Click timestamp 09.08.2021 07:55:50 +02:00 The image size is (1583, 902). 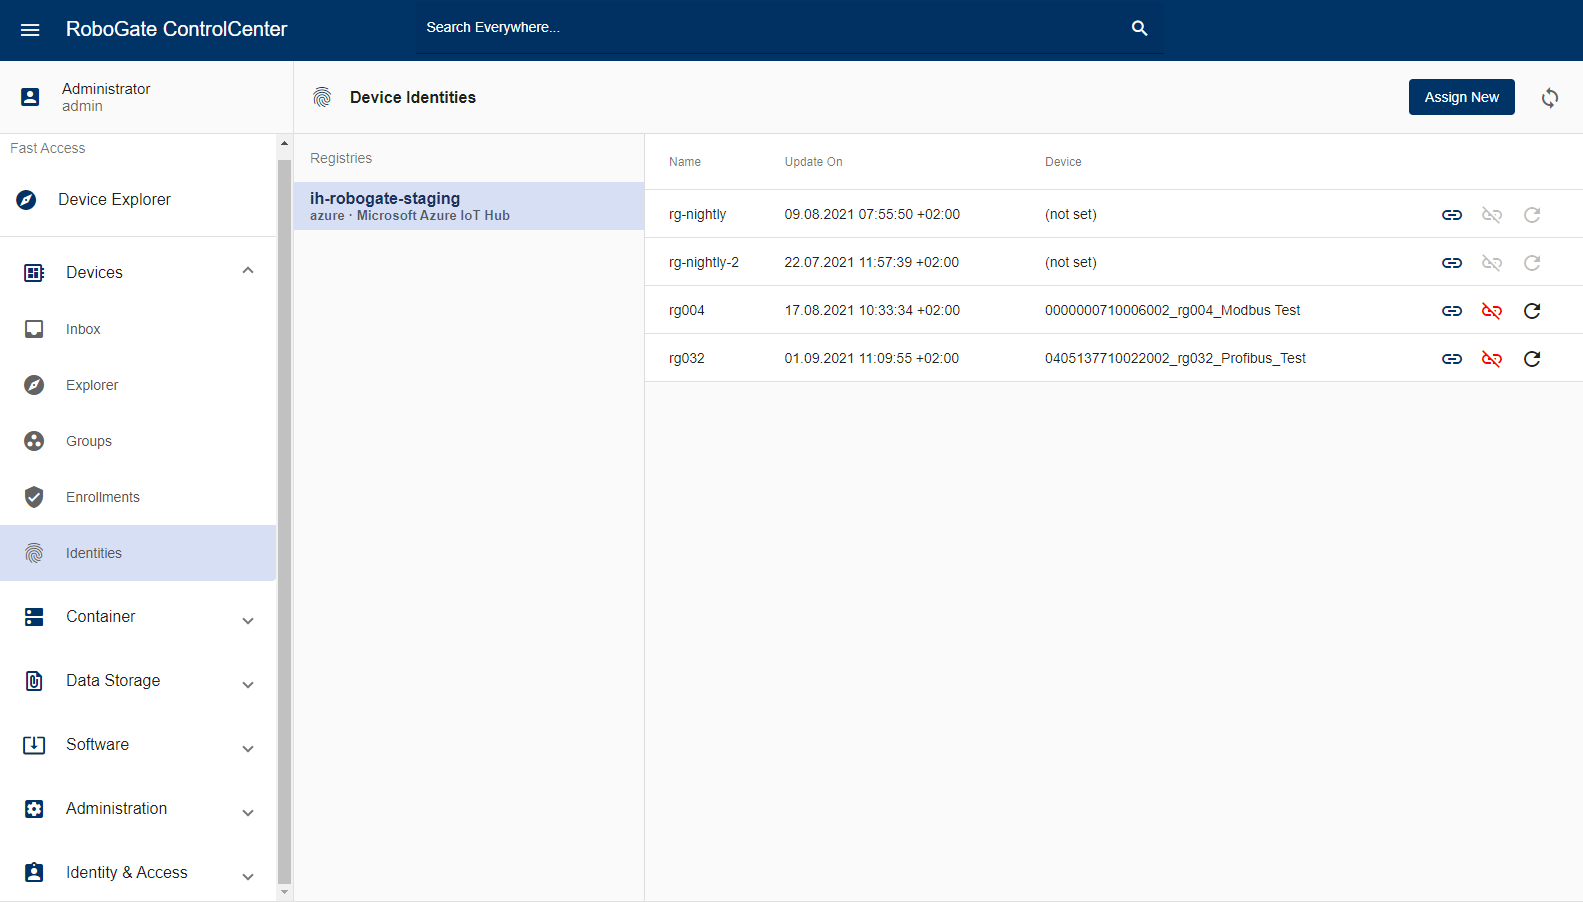pyautogui.click(x=872, y=215)
